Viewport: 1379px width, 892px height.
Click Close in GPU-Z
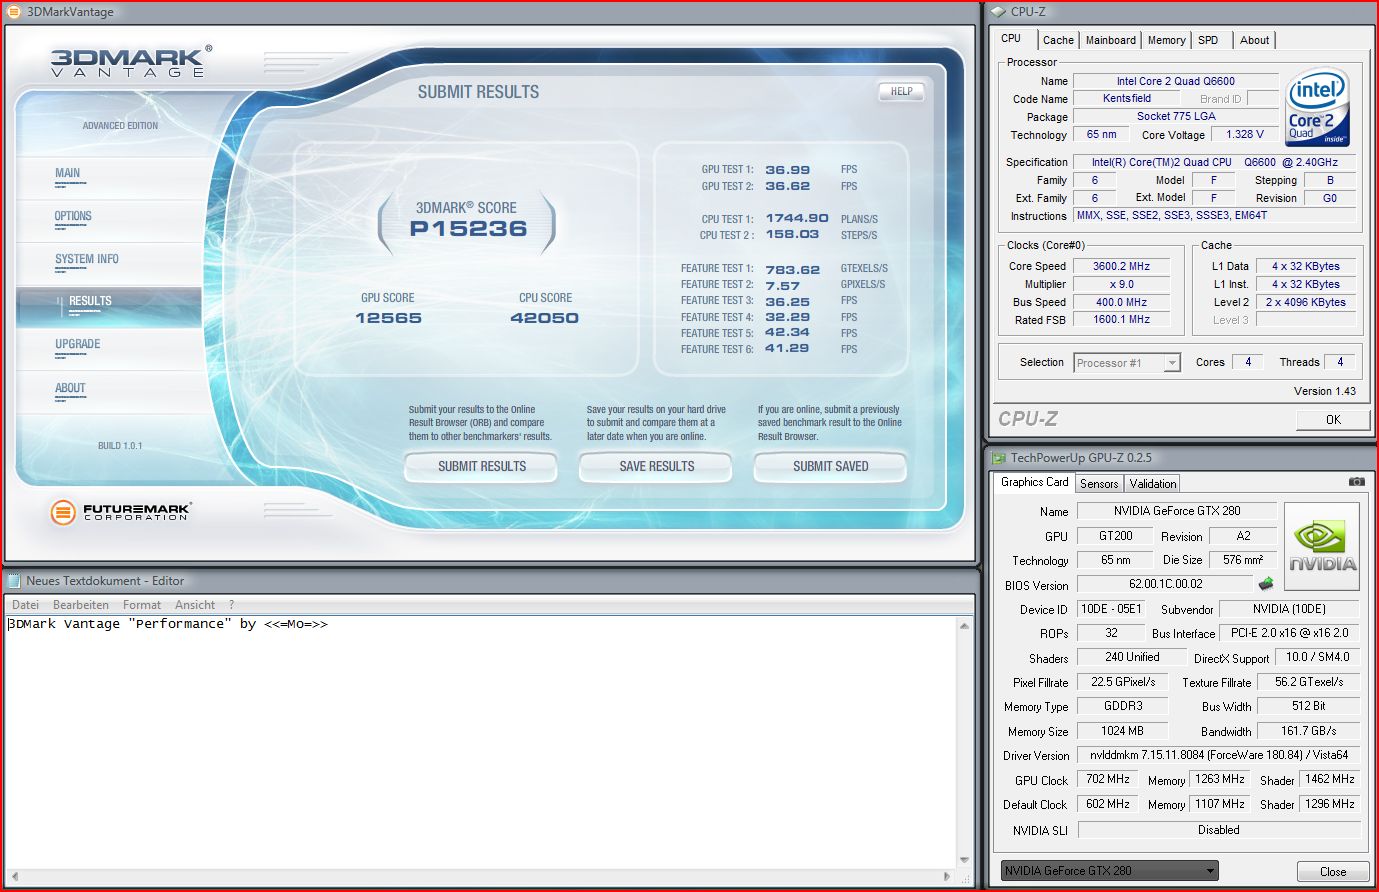(x=1333, y=872)
